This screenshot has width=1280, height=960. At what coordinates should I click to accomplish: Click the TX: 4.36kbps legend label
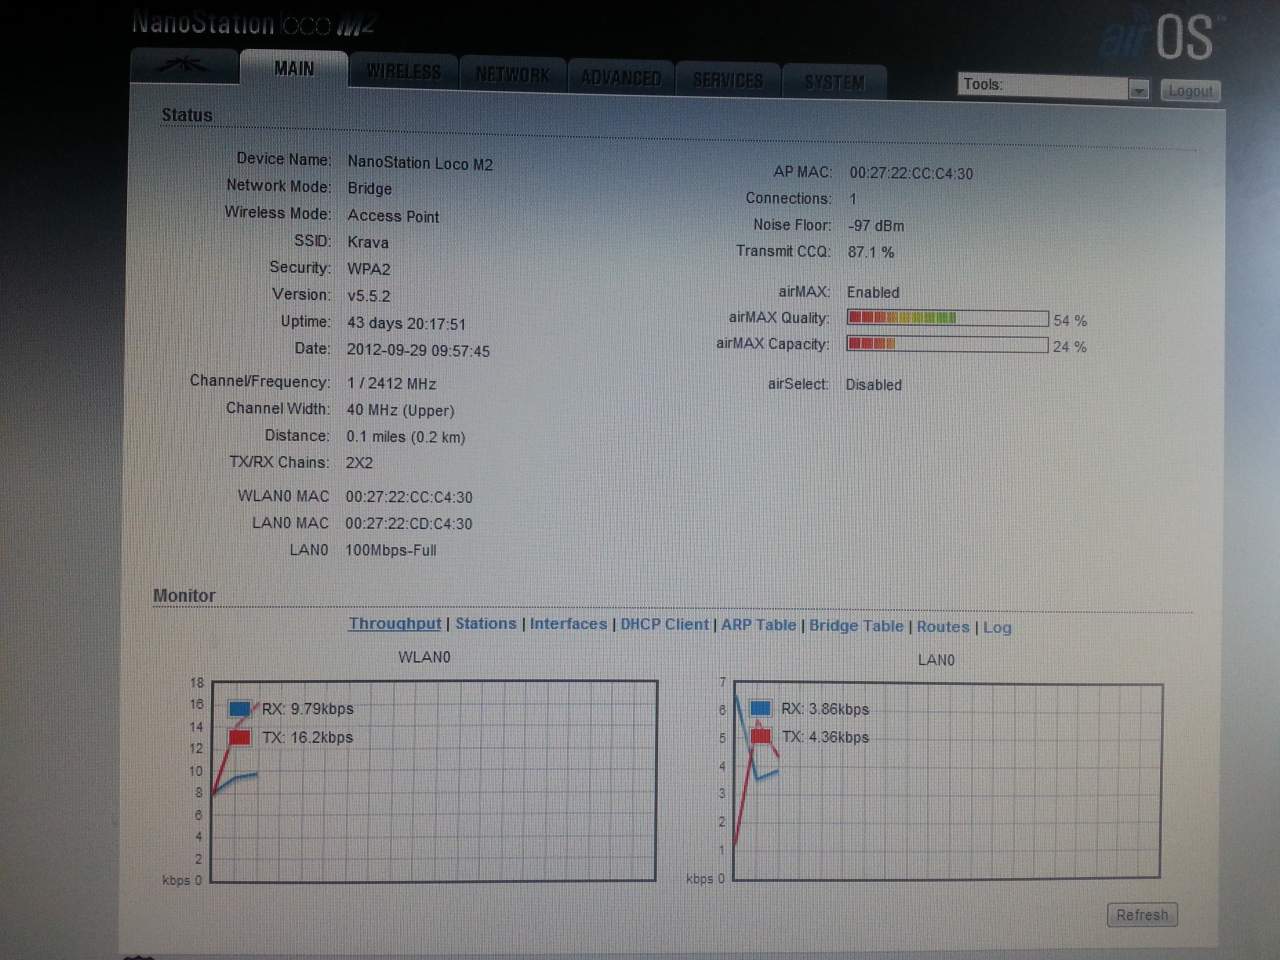tap(825, 737)
